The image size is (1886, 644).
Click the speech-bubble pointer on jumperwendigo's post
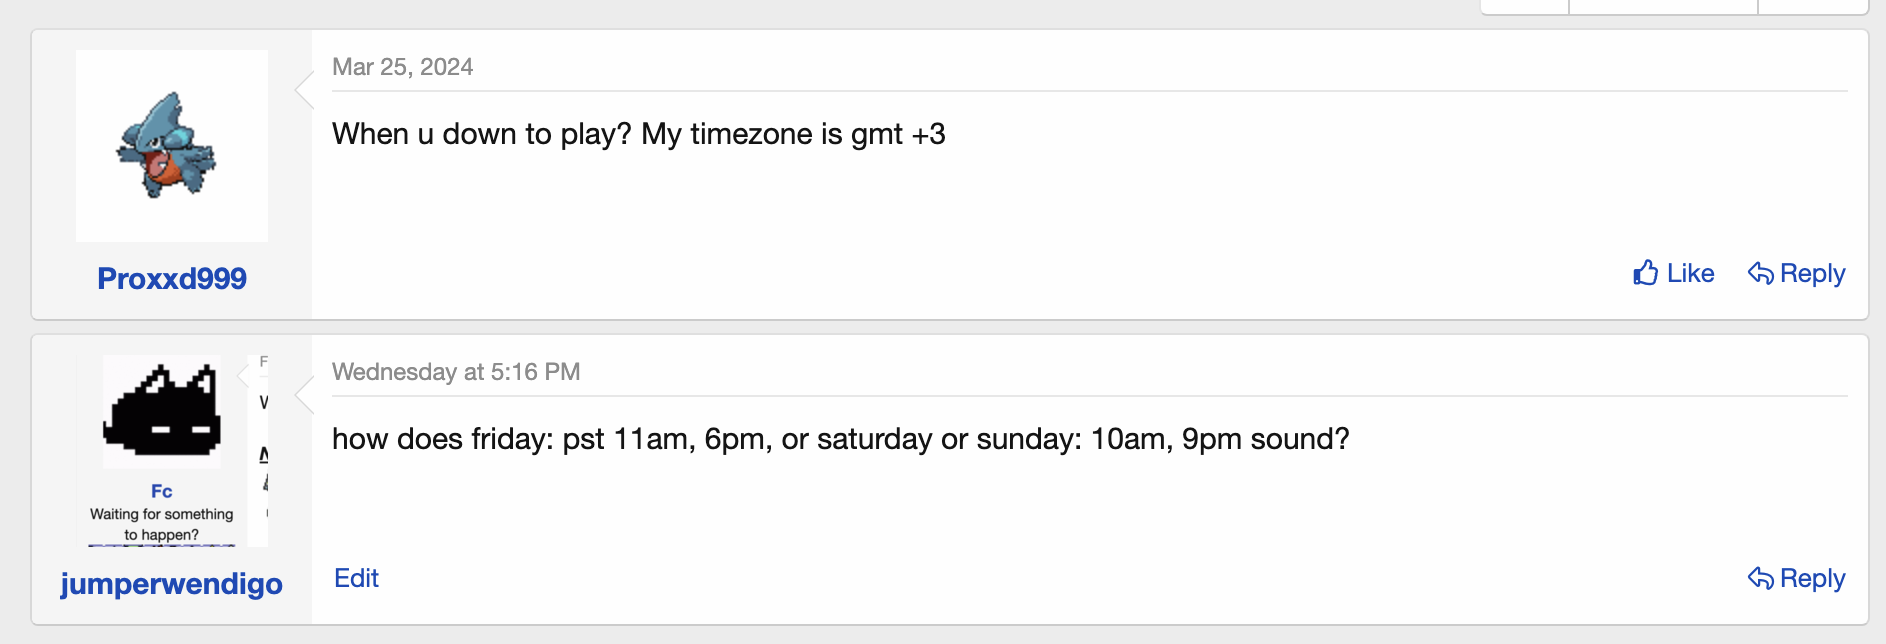[x=302, y=395]
